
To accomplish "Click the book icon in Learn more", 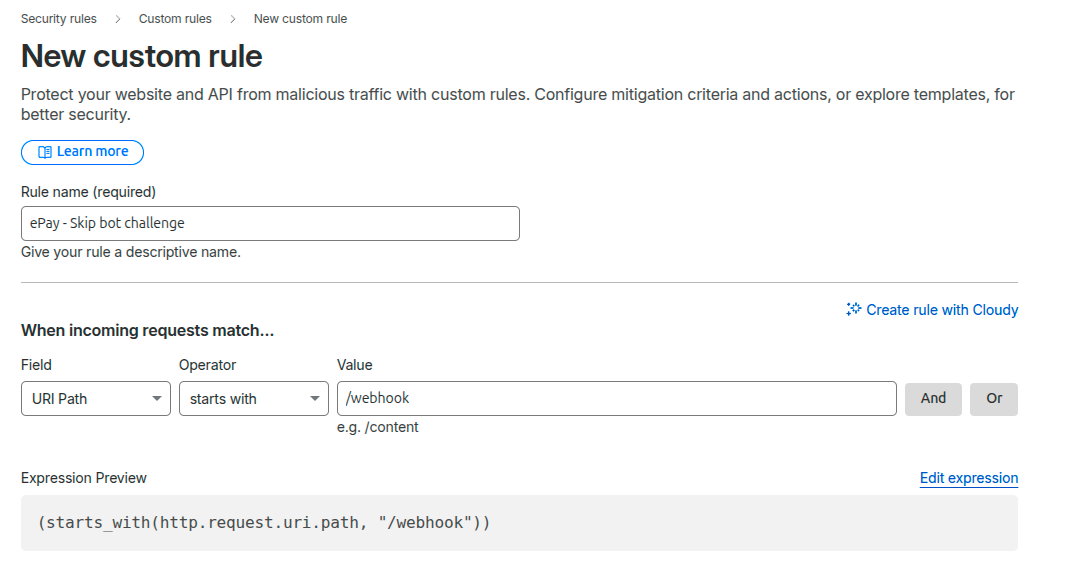I will (x=44, y=152).
